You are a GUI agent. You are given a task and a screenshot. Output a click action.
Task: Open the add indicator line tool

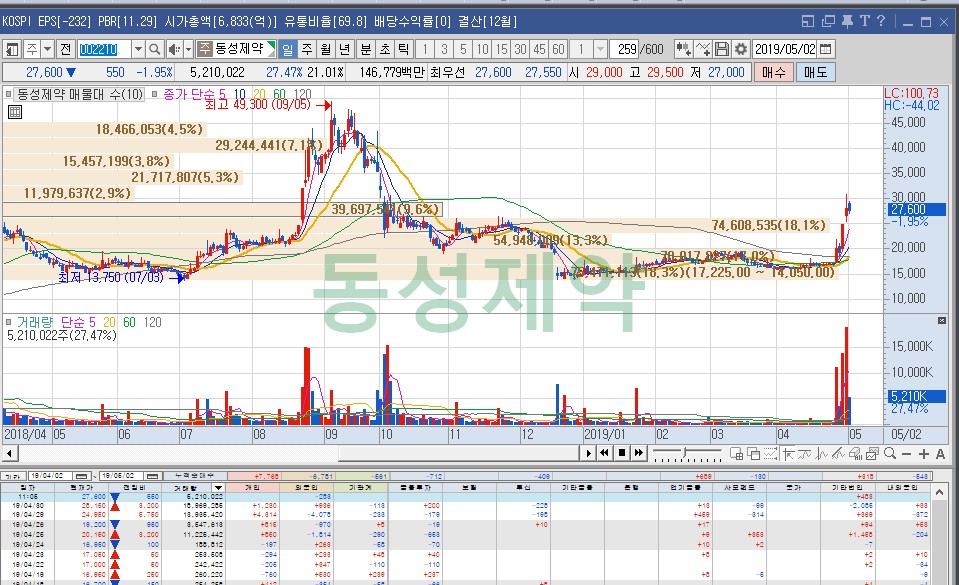click(703, 49)
